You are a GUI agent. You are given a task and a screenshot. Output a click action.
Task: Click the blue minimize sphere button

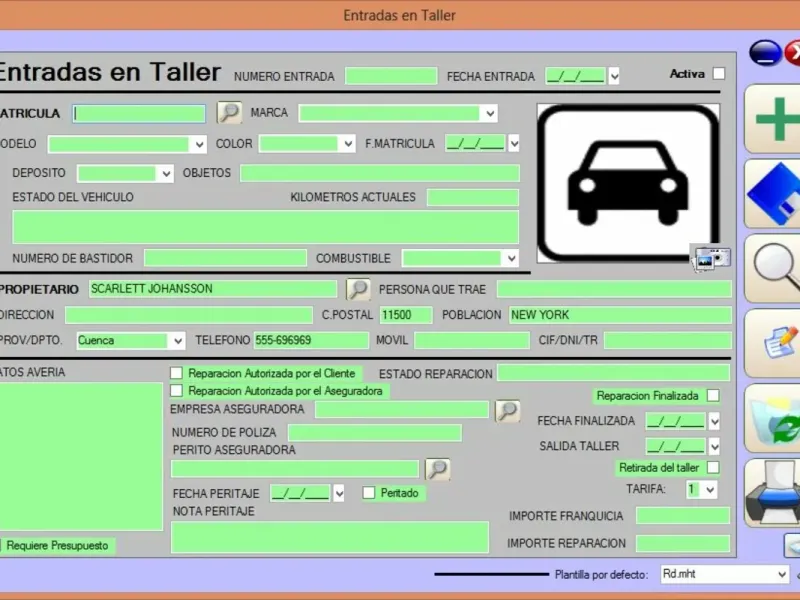(x=765, y=53)
